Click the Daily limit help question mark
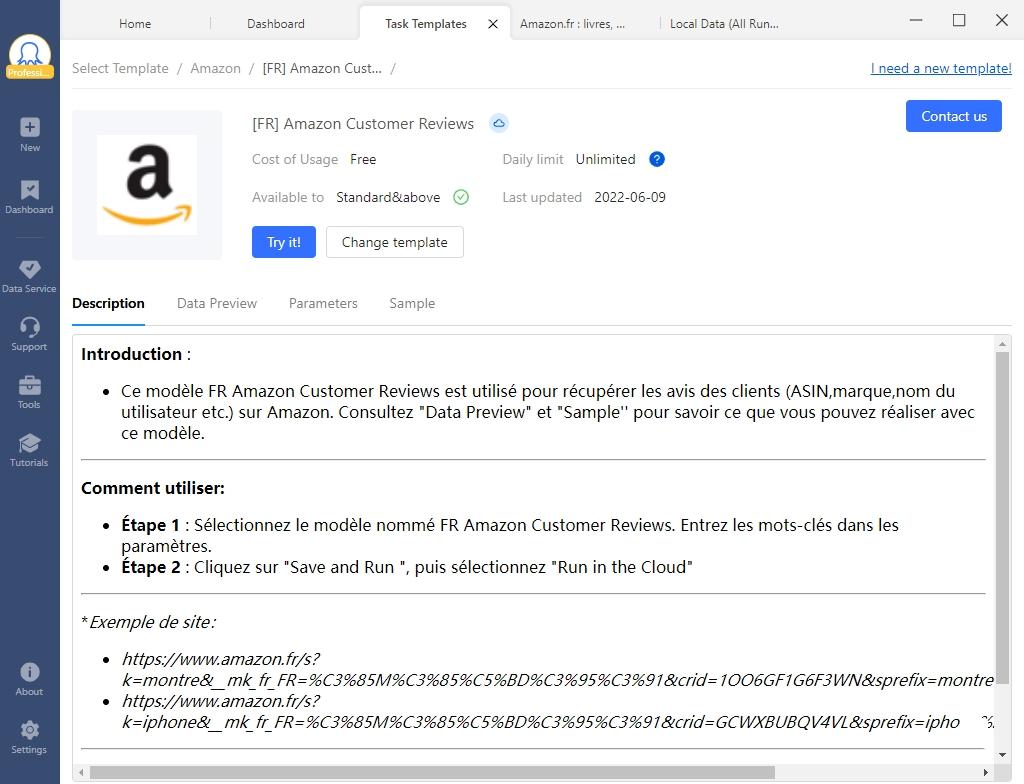This screenshot has width=1024, height=784. tap(657, 159)
